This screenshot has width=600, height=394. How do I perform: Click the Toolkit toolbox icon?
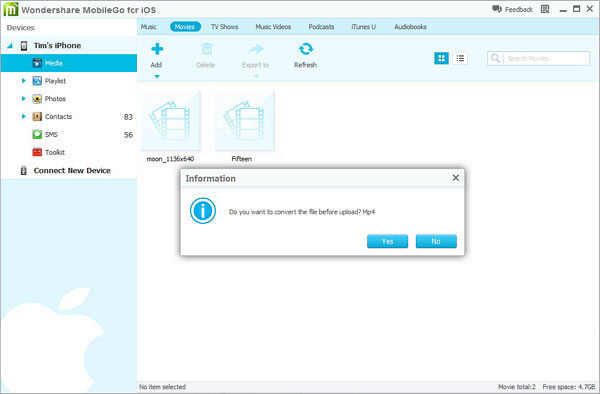coord(37,152)
